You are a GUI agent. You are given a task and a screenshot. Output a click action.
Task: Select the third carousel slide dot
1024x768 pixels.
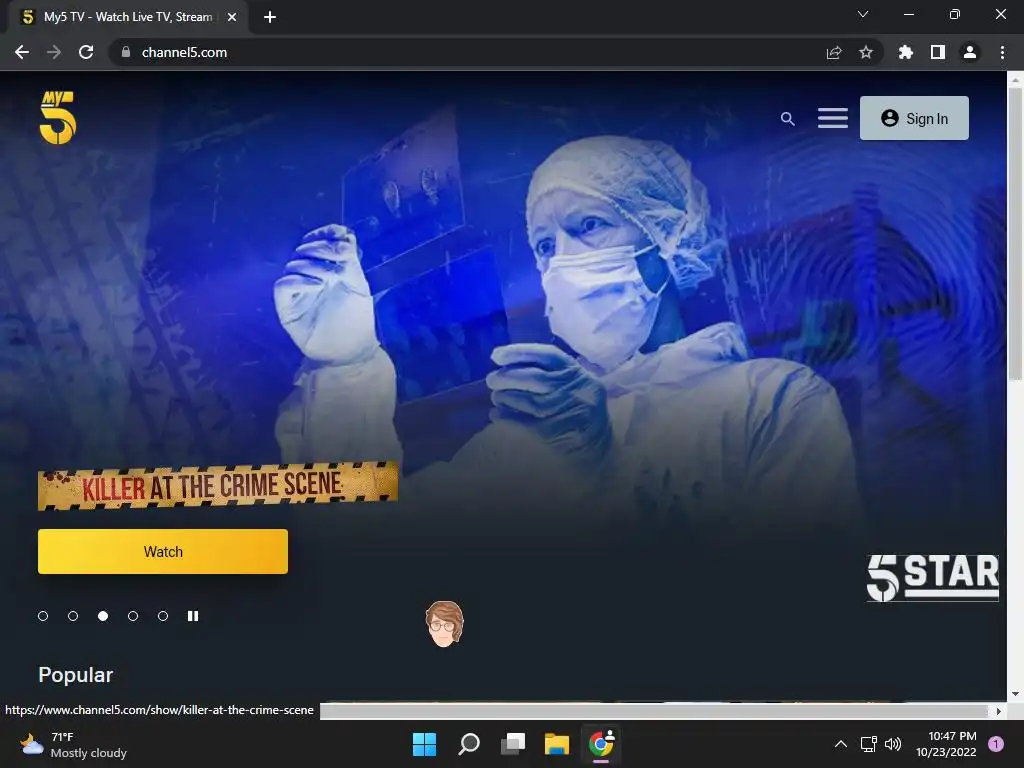coord(103,616)
